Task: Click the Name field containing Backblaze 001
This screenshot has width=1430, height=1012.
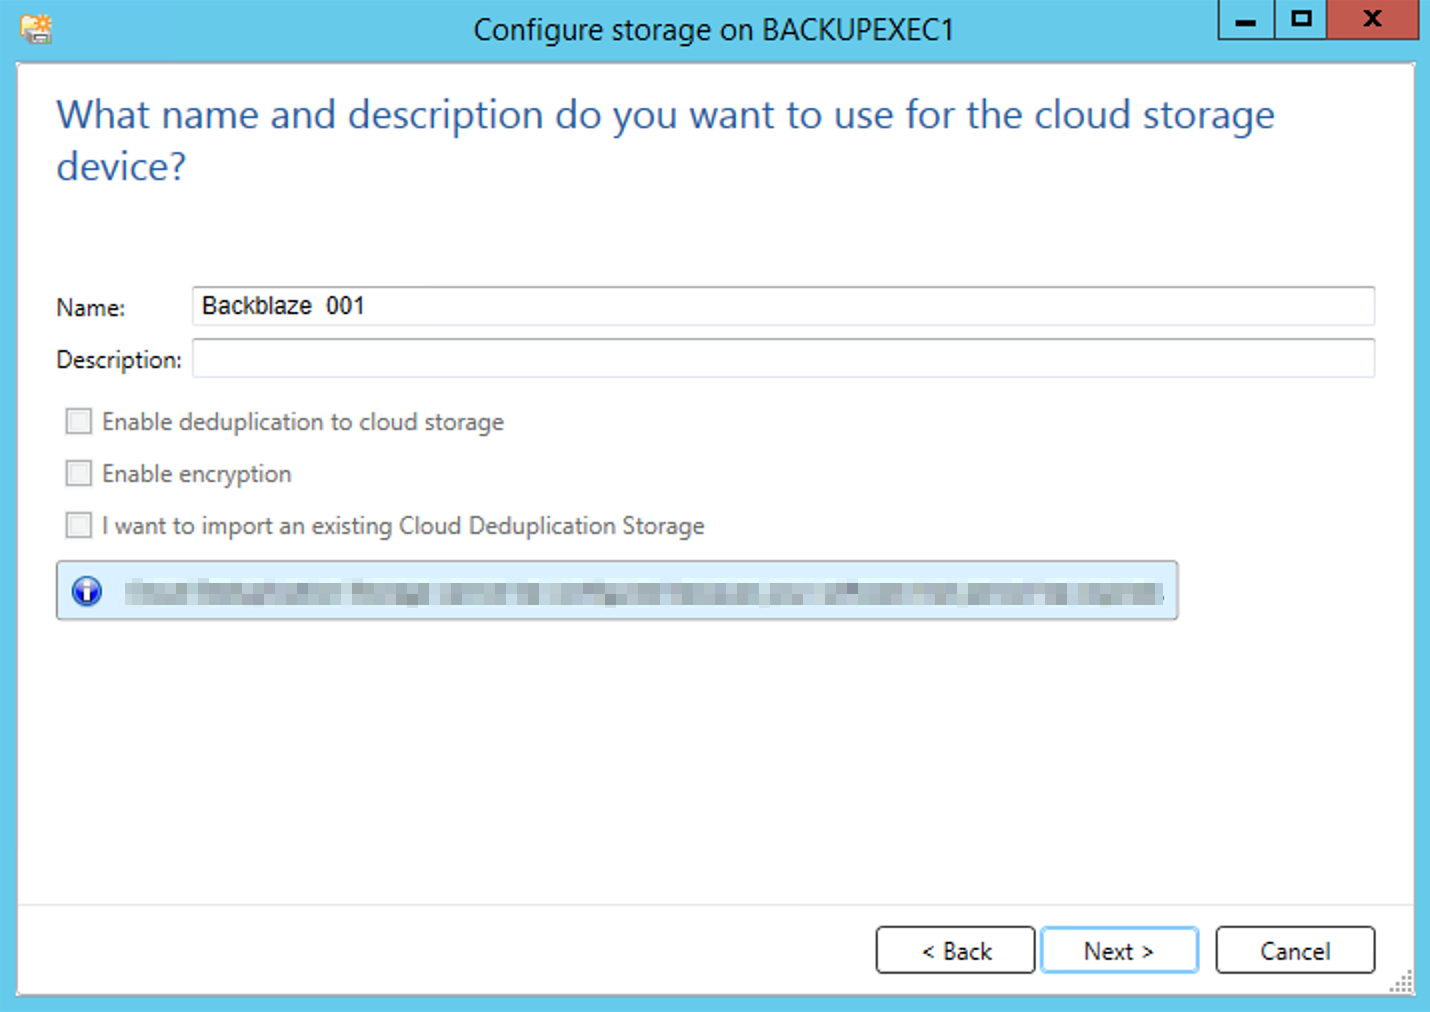Action: (783, 306)
